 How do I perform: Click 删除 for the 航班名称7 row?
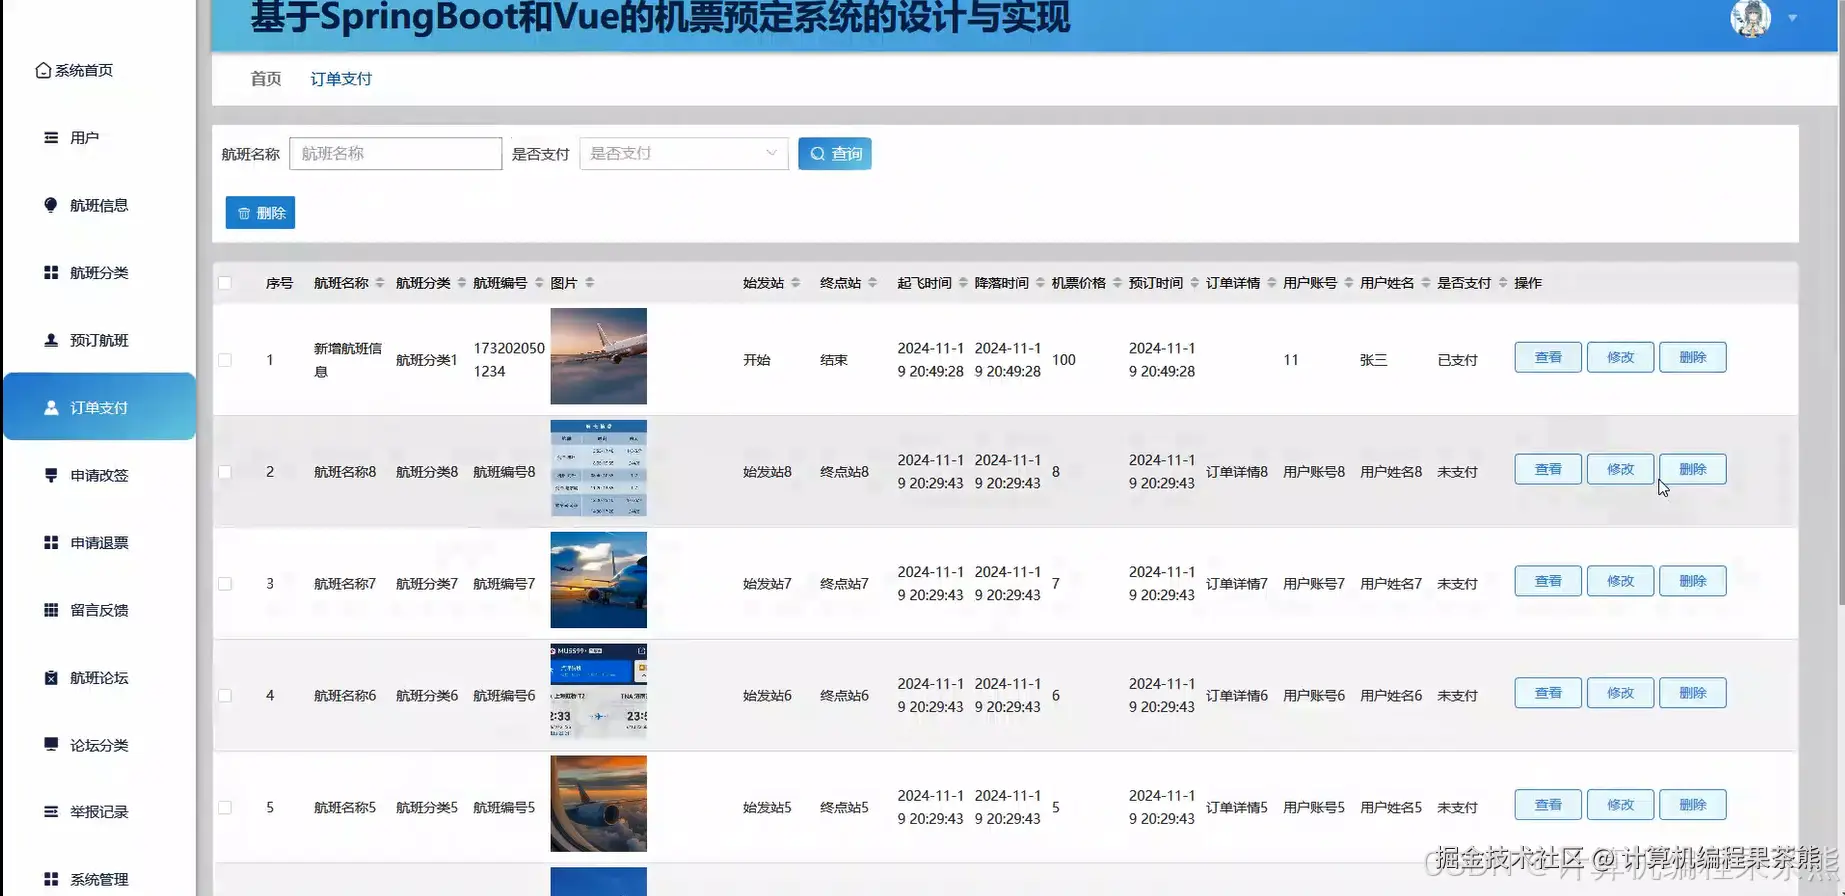1692,581
